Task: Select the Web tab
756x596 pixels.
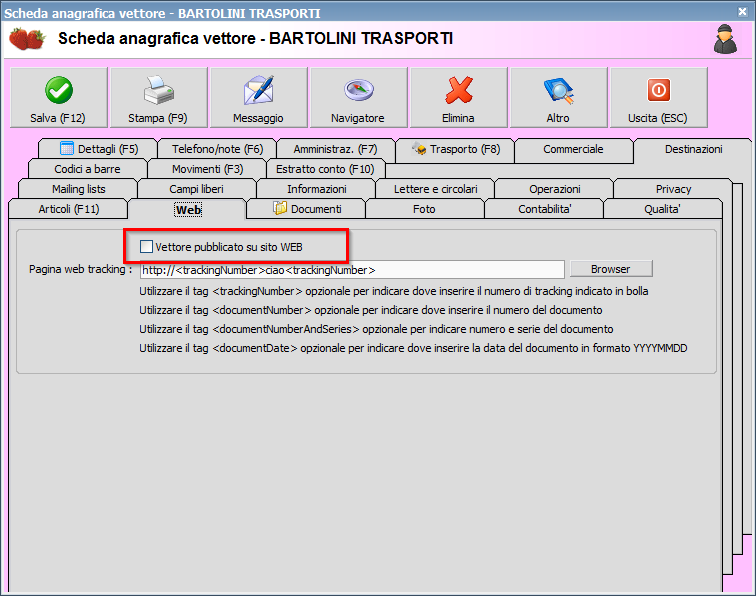Action: [188, 210]
